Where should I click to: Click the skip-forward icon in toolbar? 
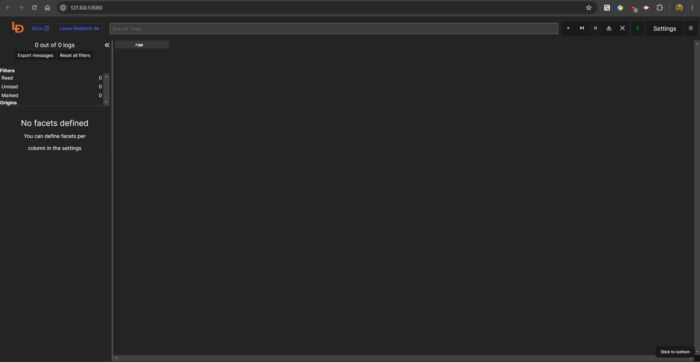click(x=582, y=28)
